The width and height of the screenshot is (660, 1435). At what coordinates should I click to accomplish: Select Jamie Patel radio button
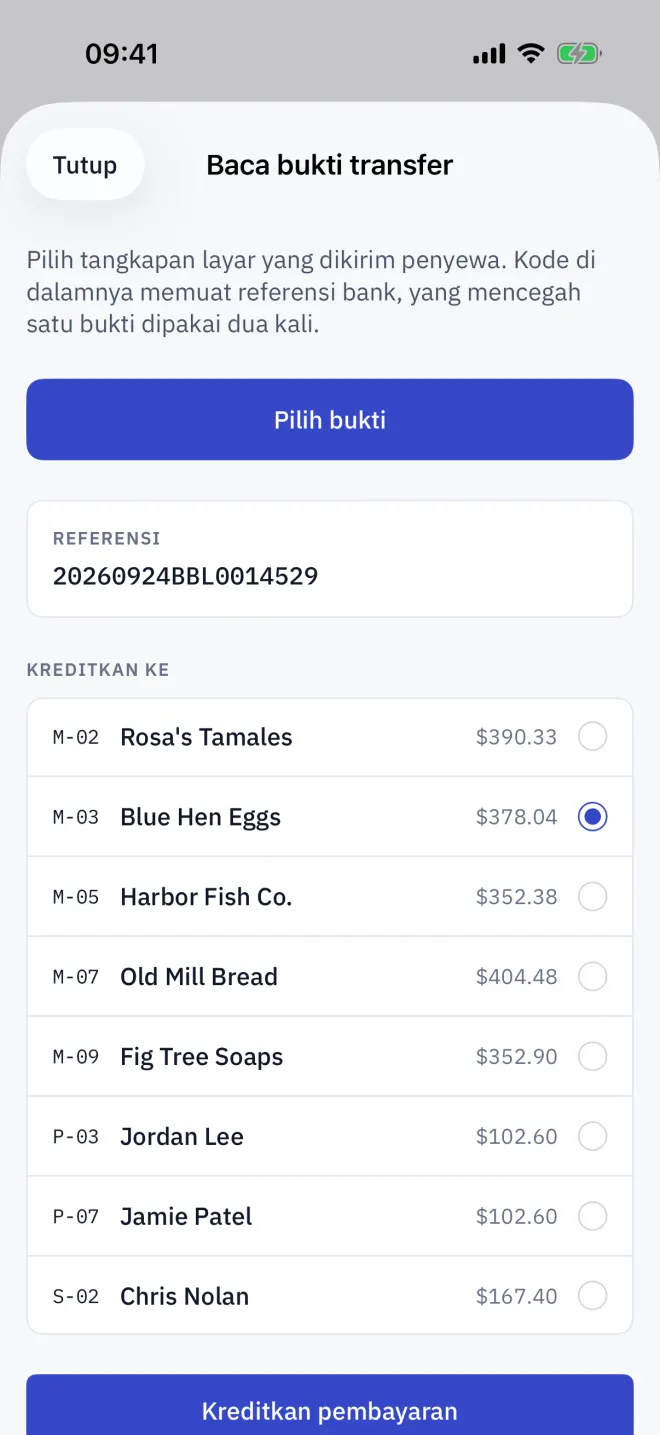(x=592, y=1217)
